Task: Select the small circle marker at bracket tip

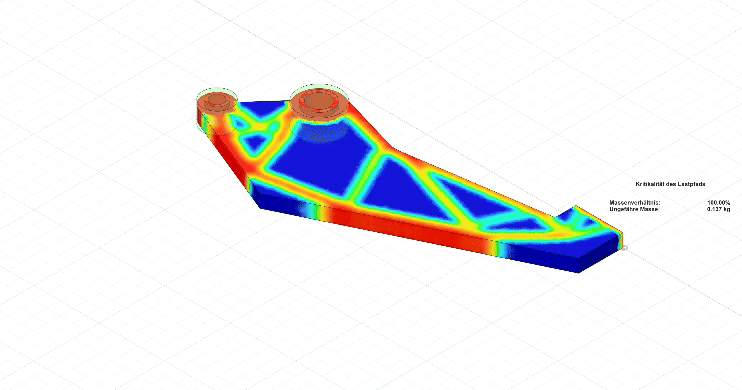Action: [625, 248]
